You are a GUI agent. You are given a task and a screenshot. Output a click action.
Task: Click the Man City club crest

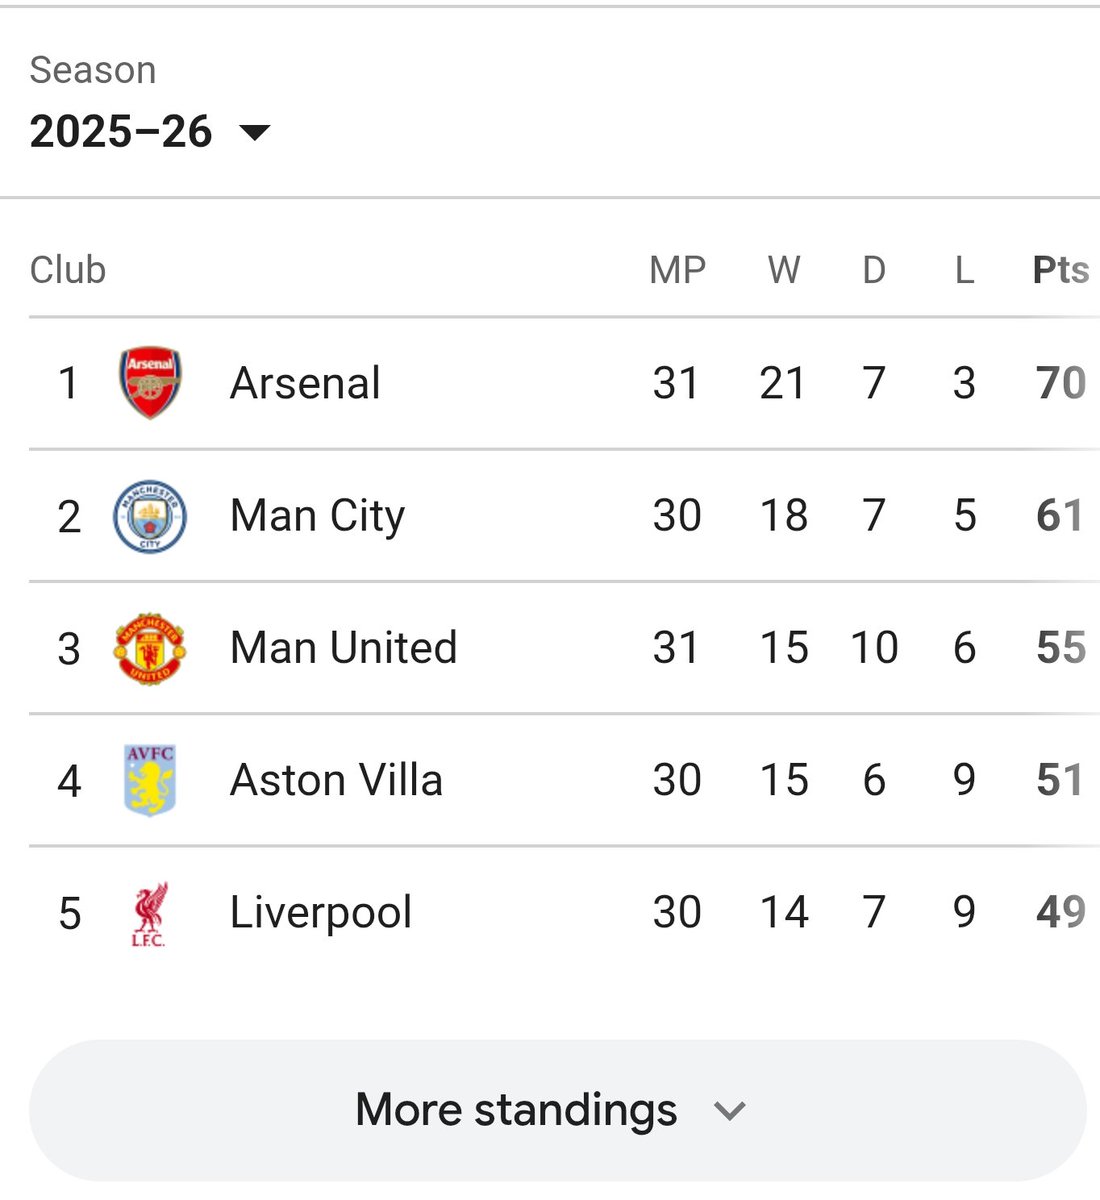(x=150, y=516)
